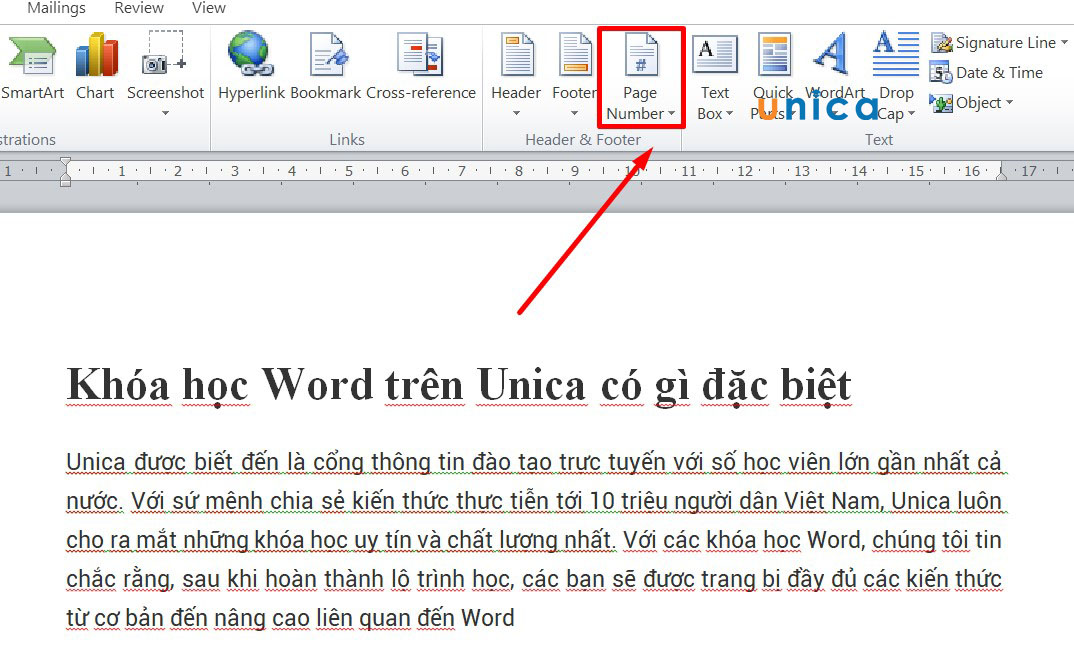
Task: Insert a Hyperlink
Action: [251, 66]
